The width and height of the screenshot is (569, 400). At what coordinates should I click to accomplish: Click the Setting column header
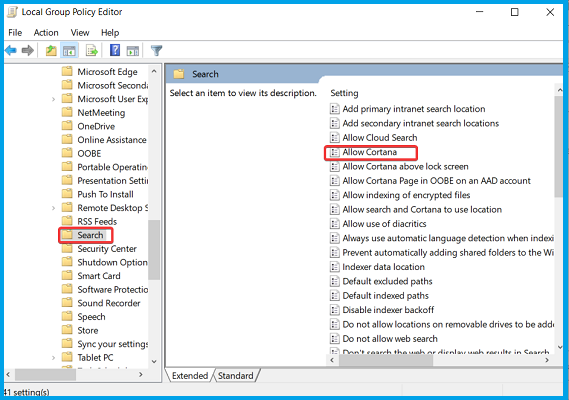tap(344, 93)
